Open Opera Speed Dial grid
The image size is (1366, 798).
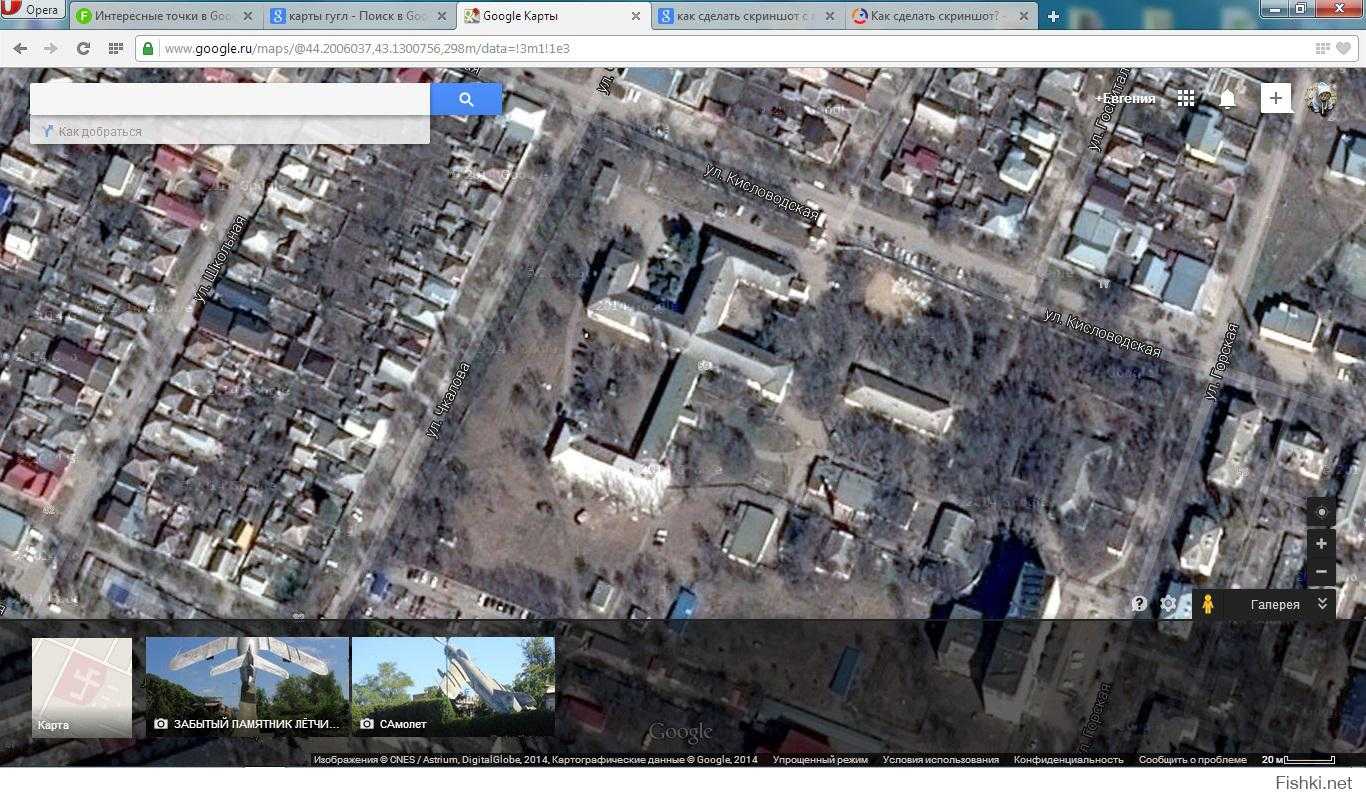tap(115, 48)
